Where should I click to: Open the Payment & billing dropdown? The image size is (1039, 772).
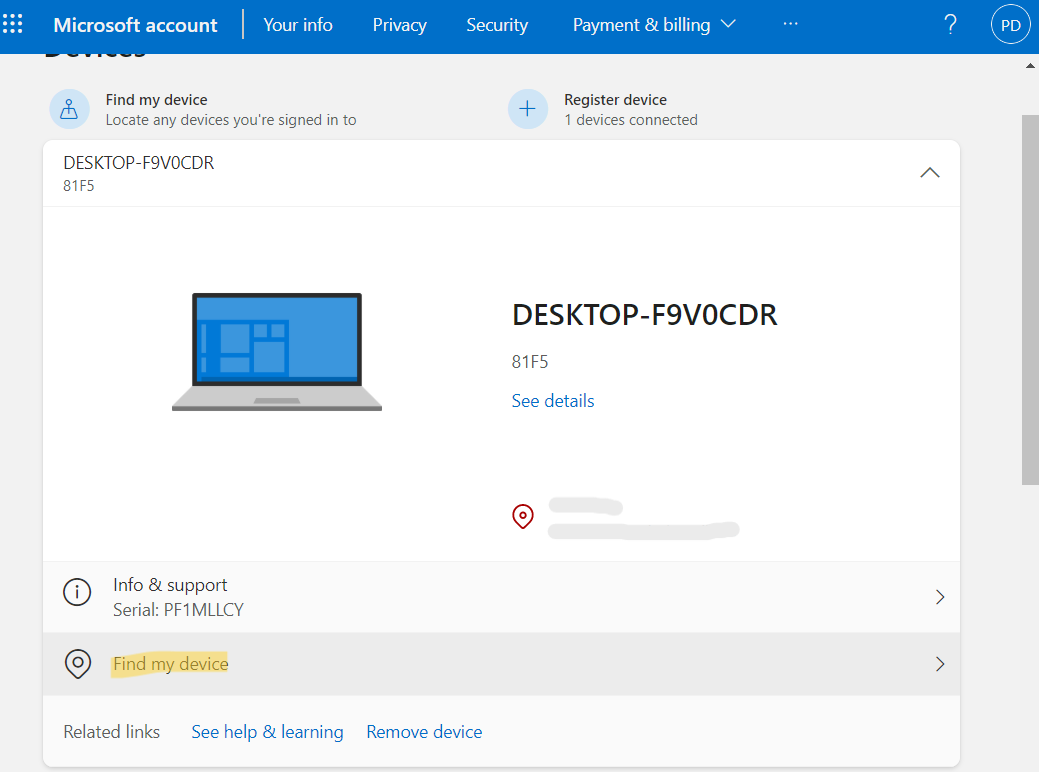pyautogui.click(x=654, y=25)
